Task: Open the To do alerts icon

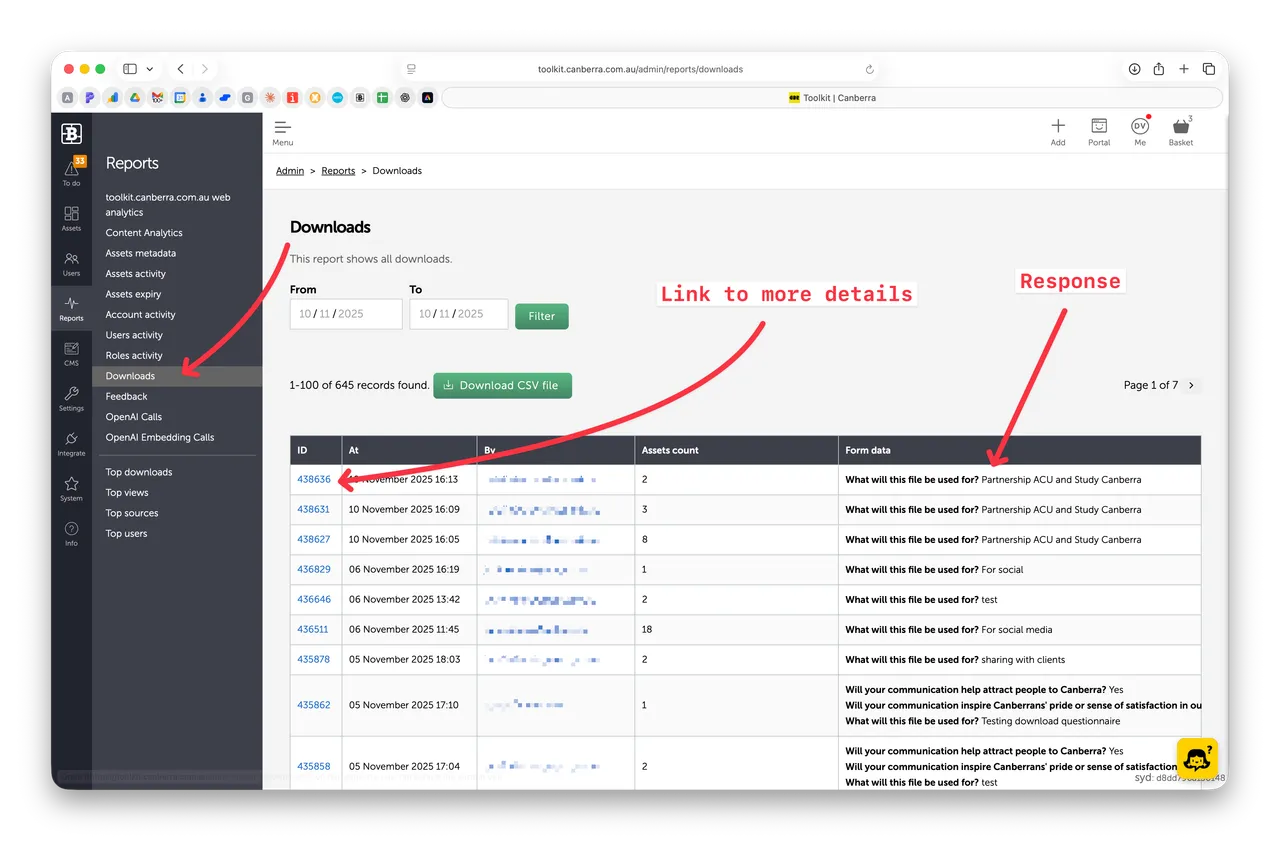Action: (x=71, y=171)
